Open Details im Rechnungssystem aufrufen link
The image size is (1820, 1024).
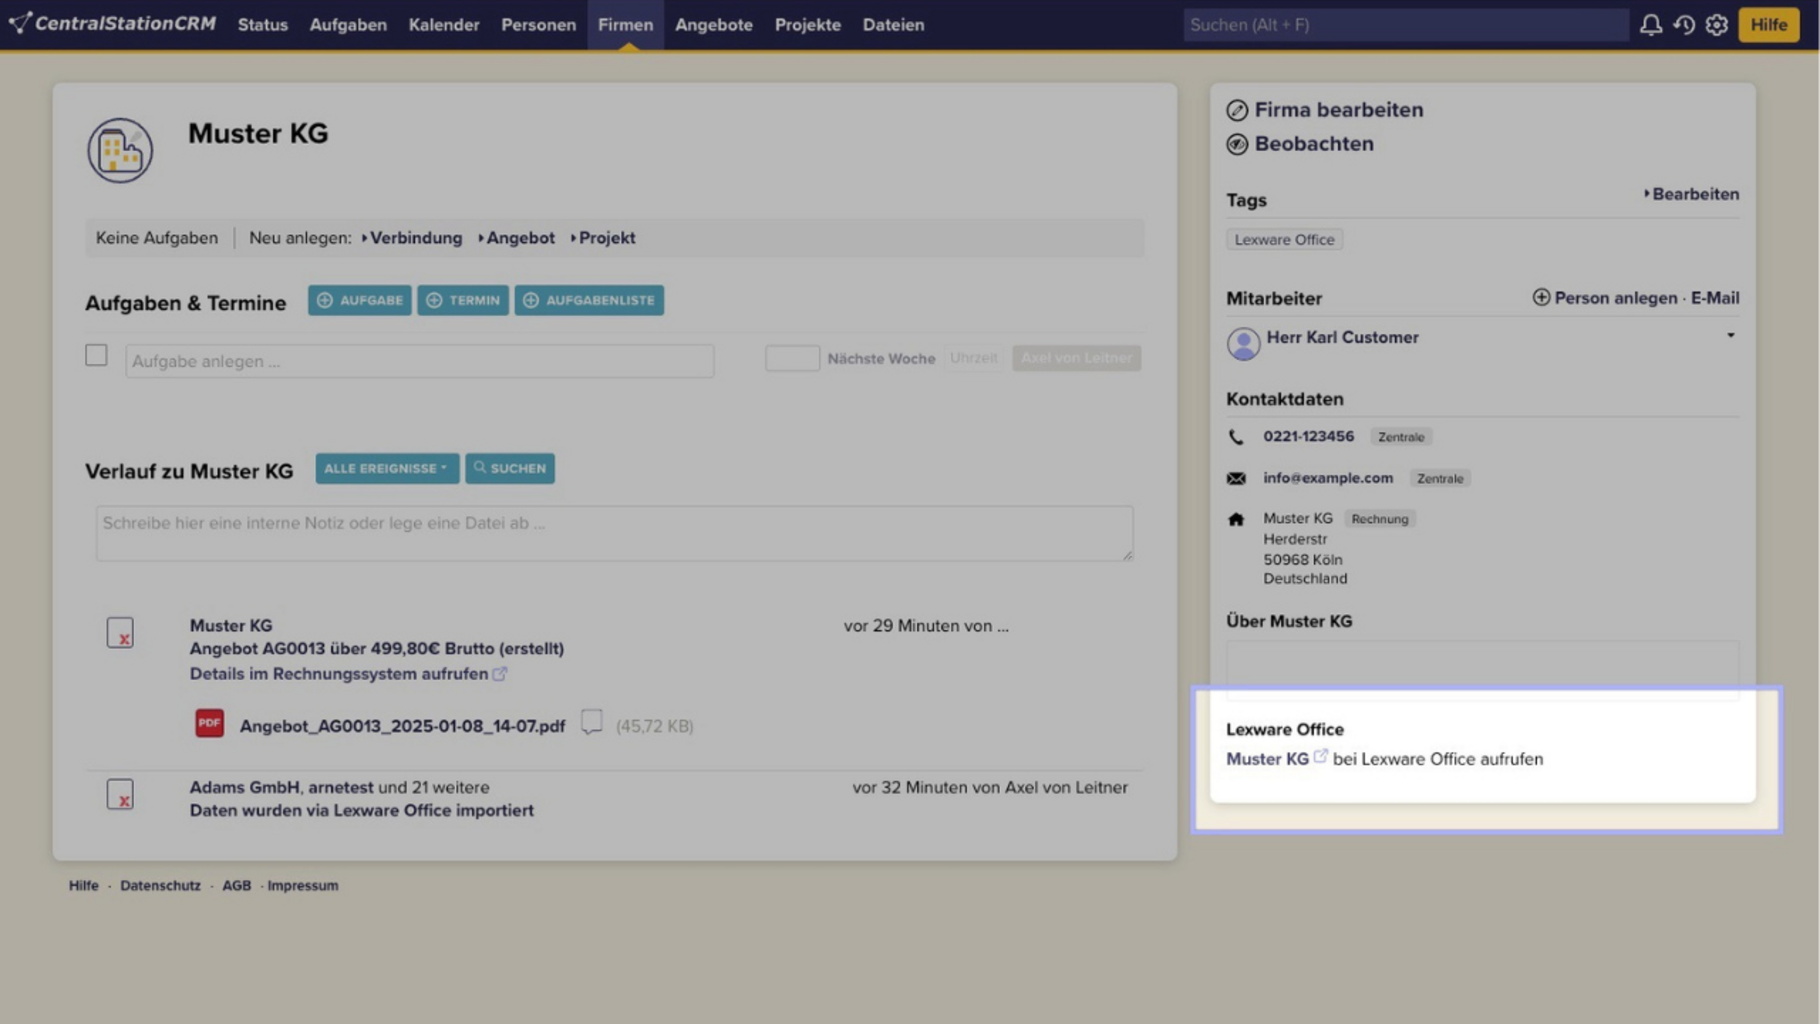tap(339, 674)
